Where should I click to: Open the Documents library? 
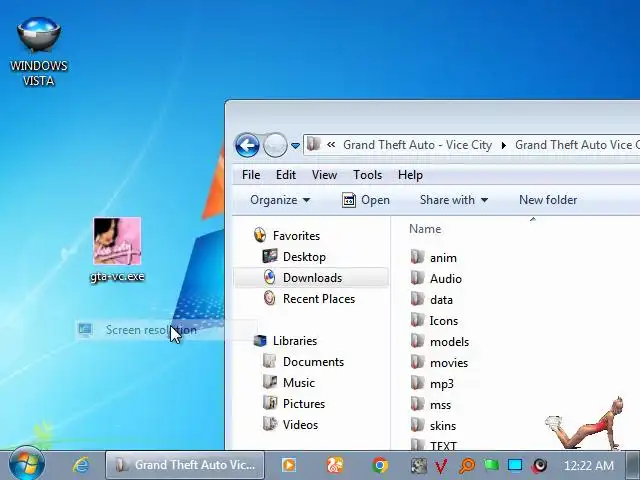[313, 362]
